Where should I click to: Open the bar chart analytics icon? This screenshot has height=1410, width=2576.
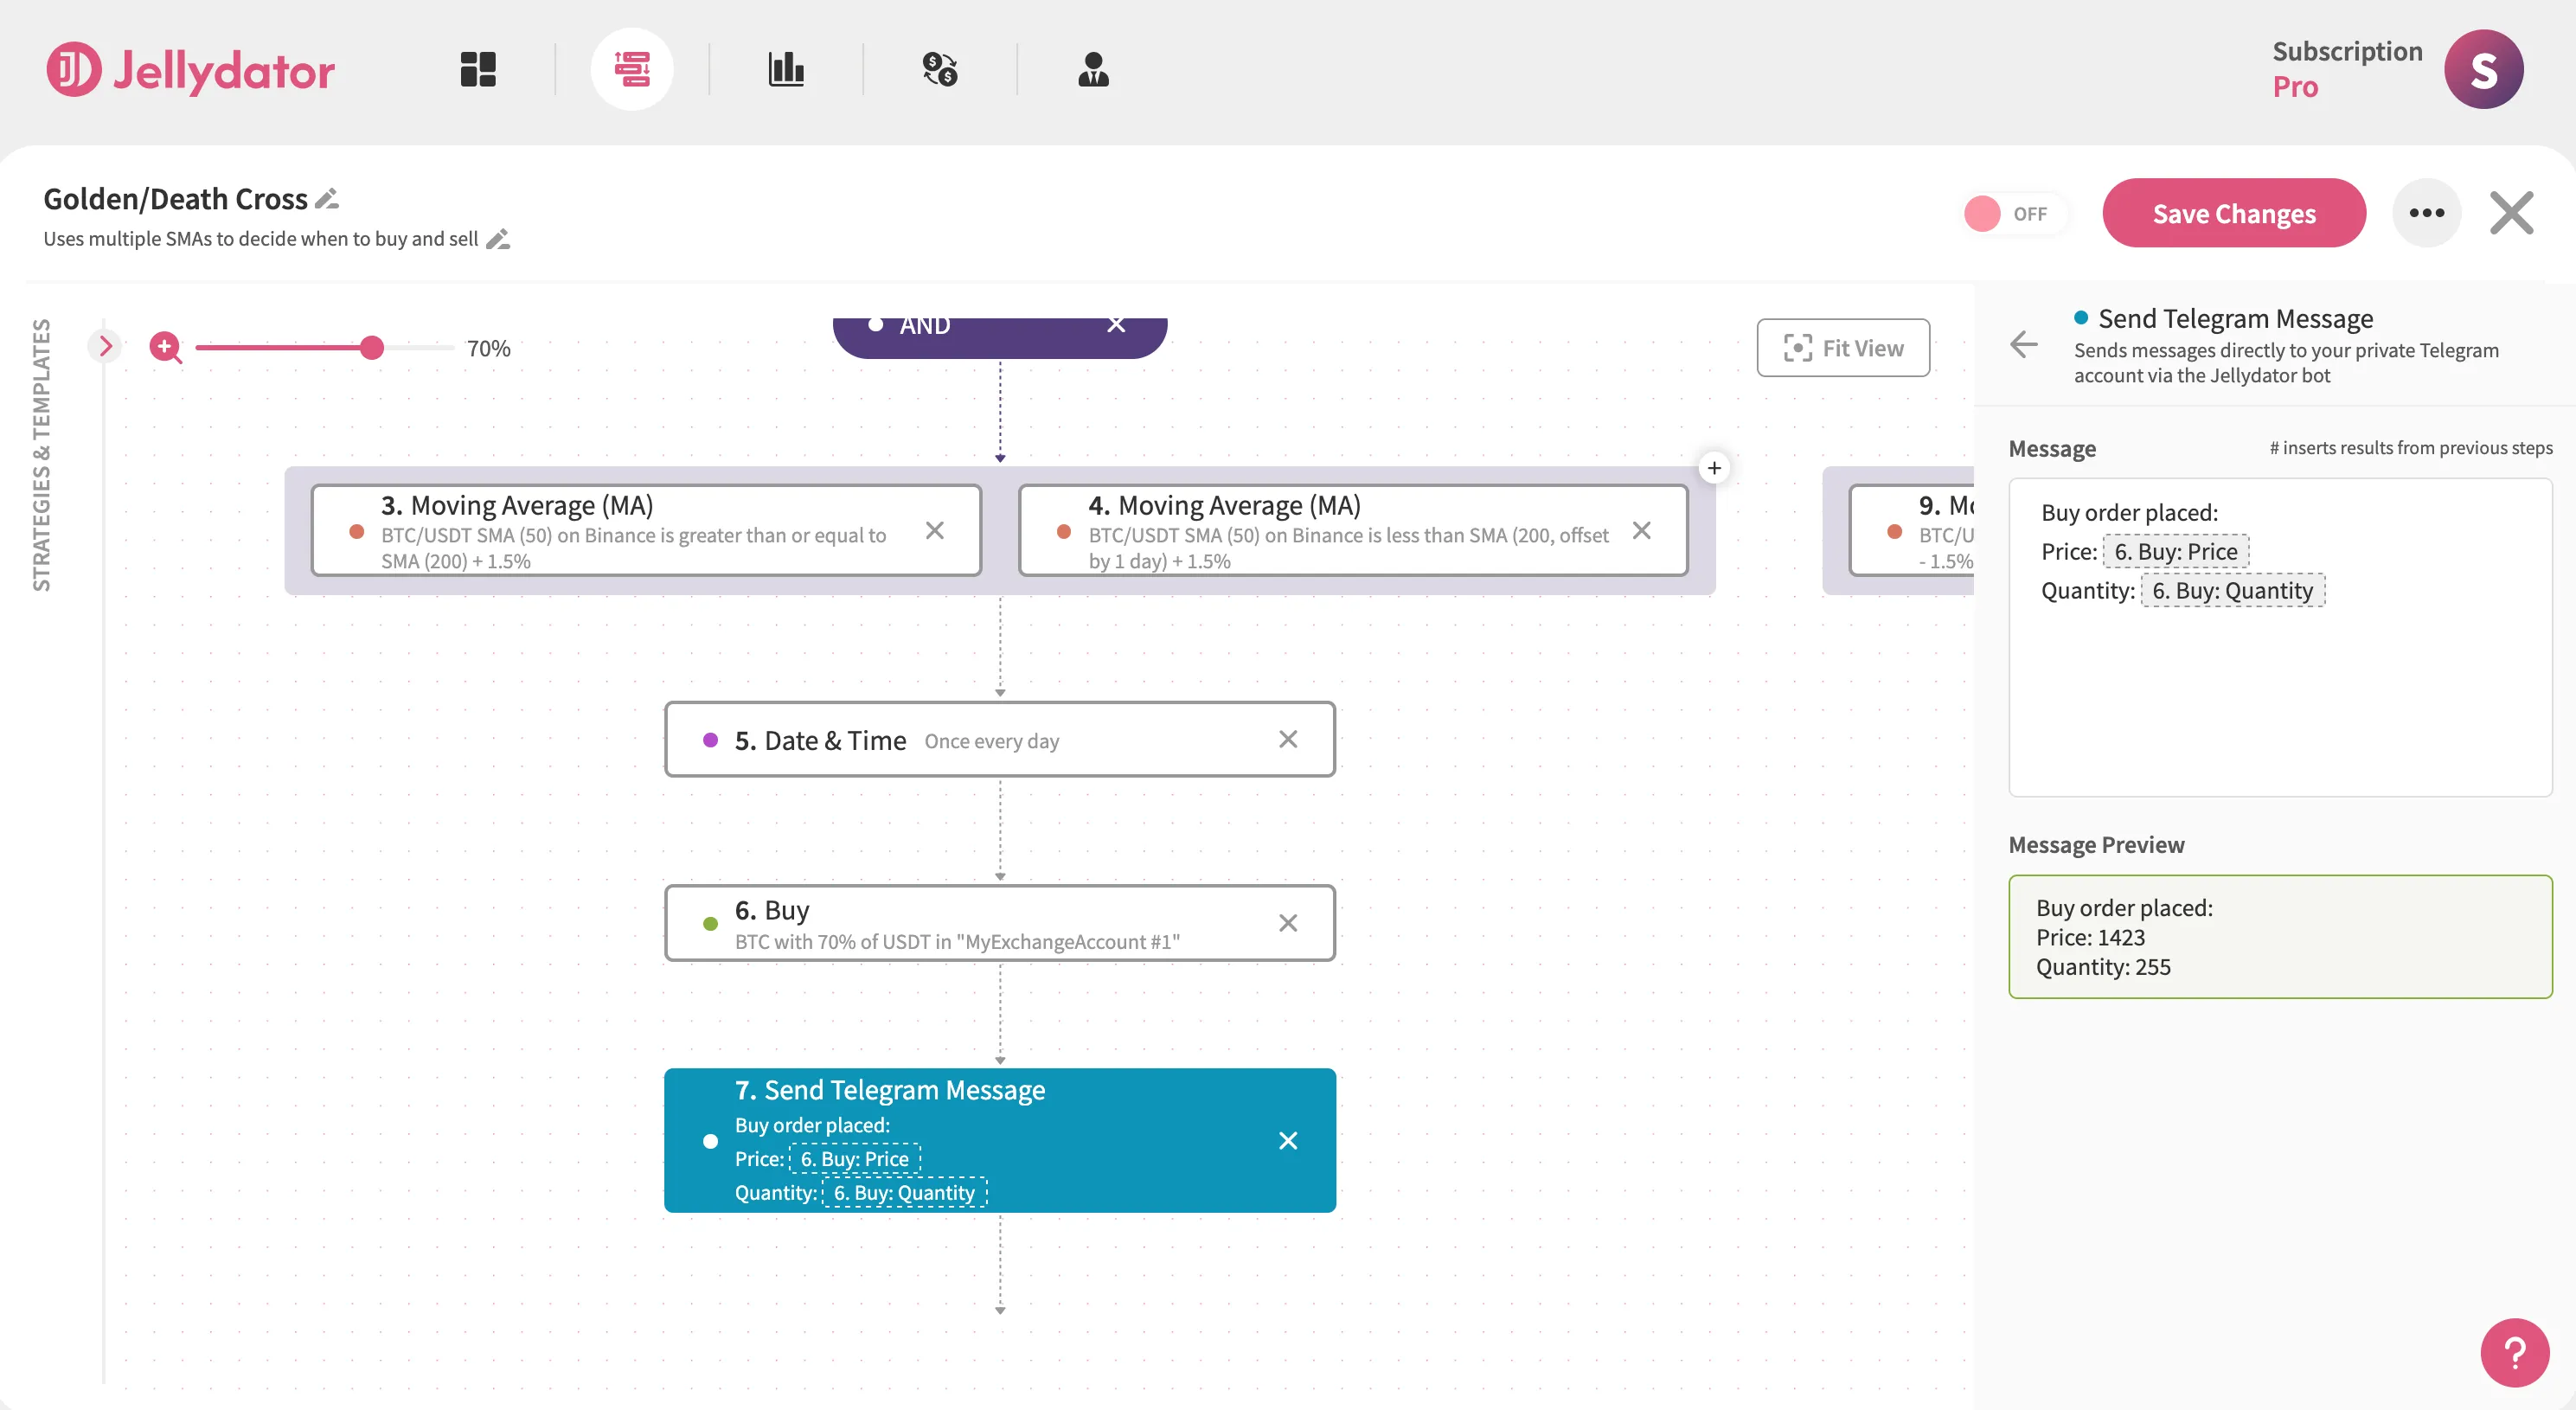click(x=786, y=69)
